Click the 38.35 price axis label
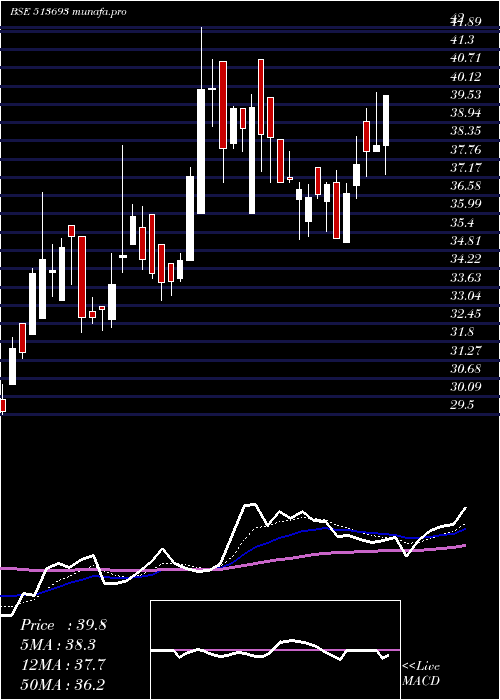The width and height of the screenshot is (500, 700). pos(466,131)
